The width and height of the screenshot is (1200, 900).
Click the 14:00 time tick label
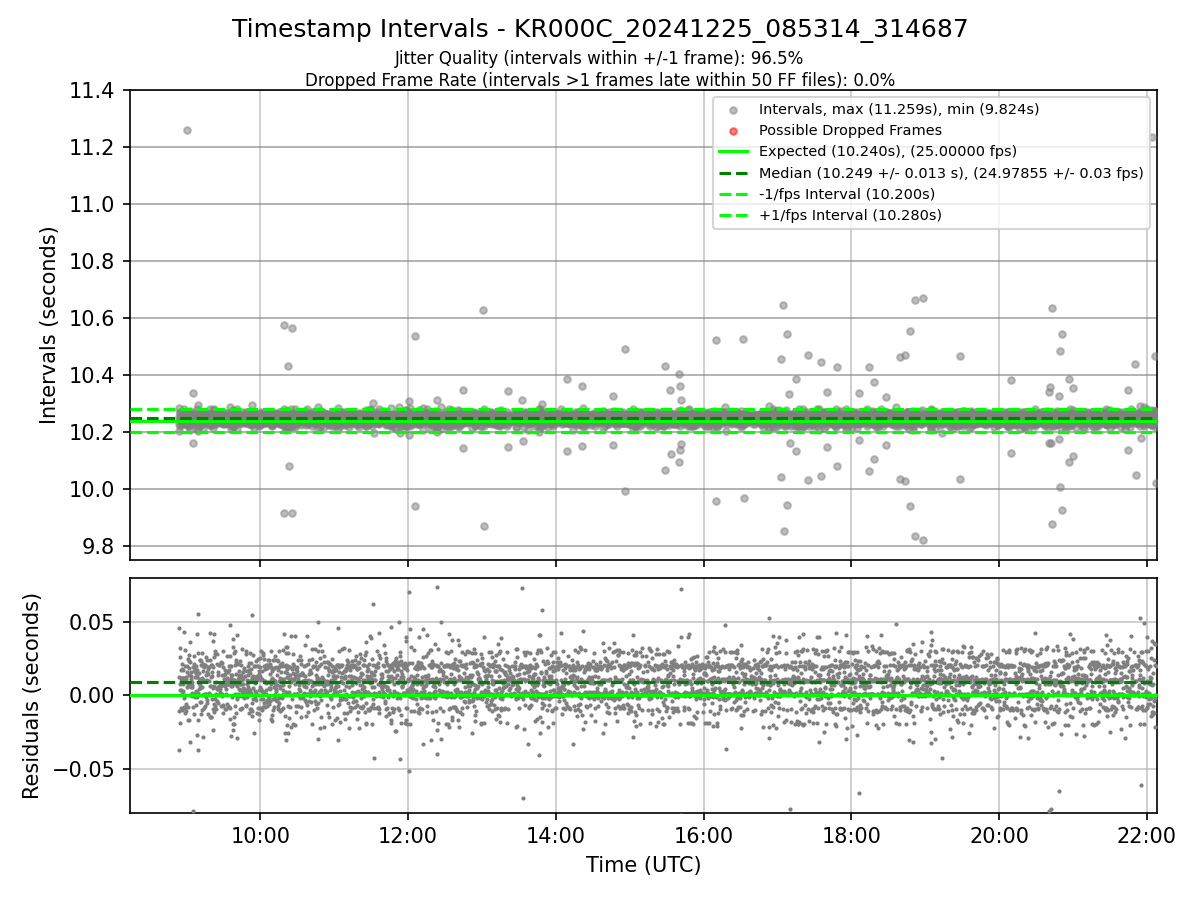tap(555, 835)
